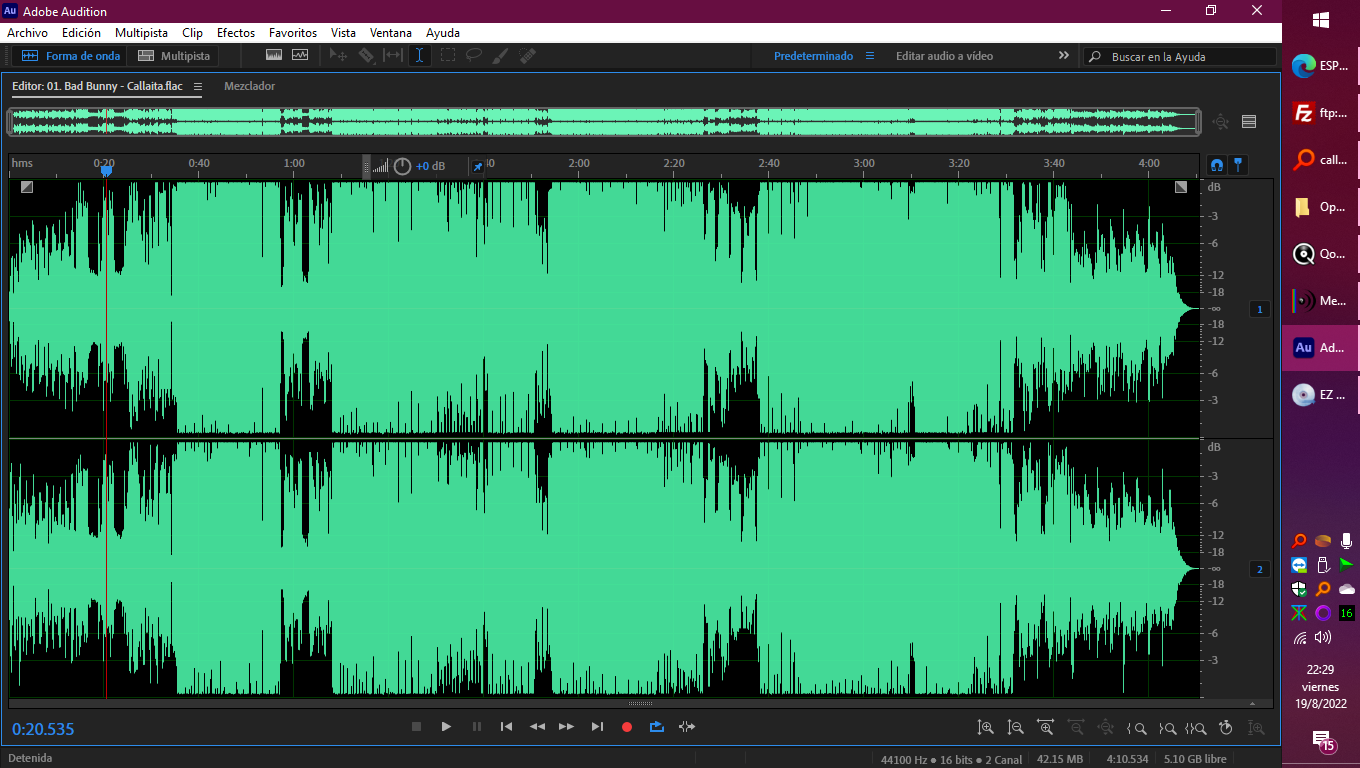1360x768 pixels.
Task: Click the Windows Start button
Action: pyautogui.click(x=1320, y=20)
